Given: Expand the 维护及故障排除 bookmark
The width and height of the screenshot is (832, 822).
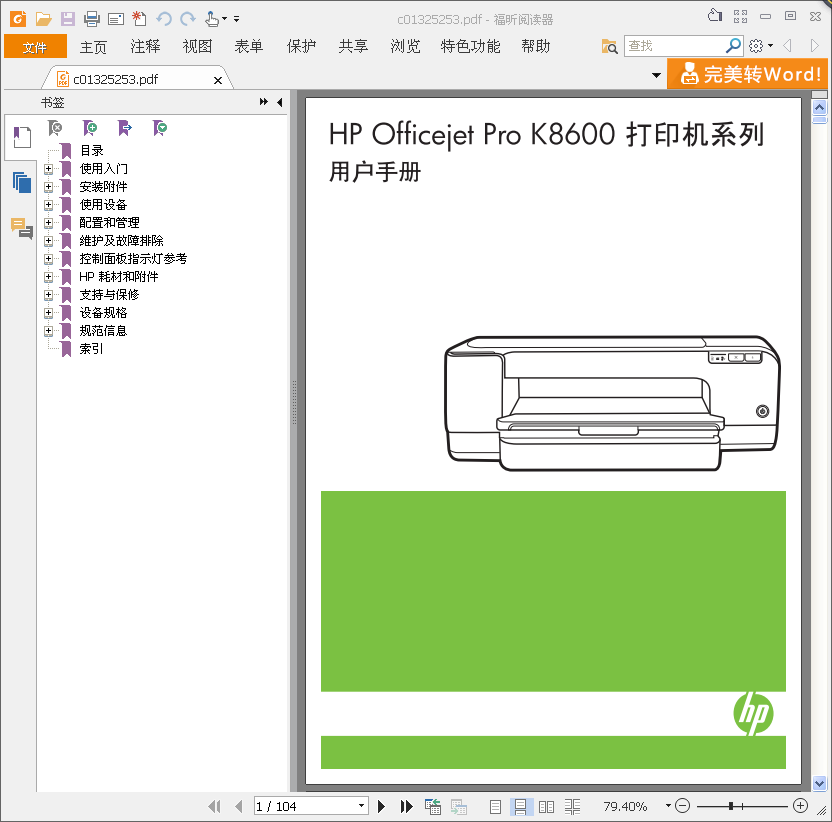Looking at the screenshot, I should click(48, 241).
